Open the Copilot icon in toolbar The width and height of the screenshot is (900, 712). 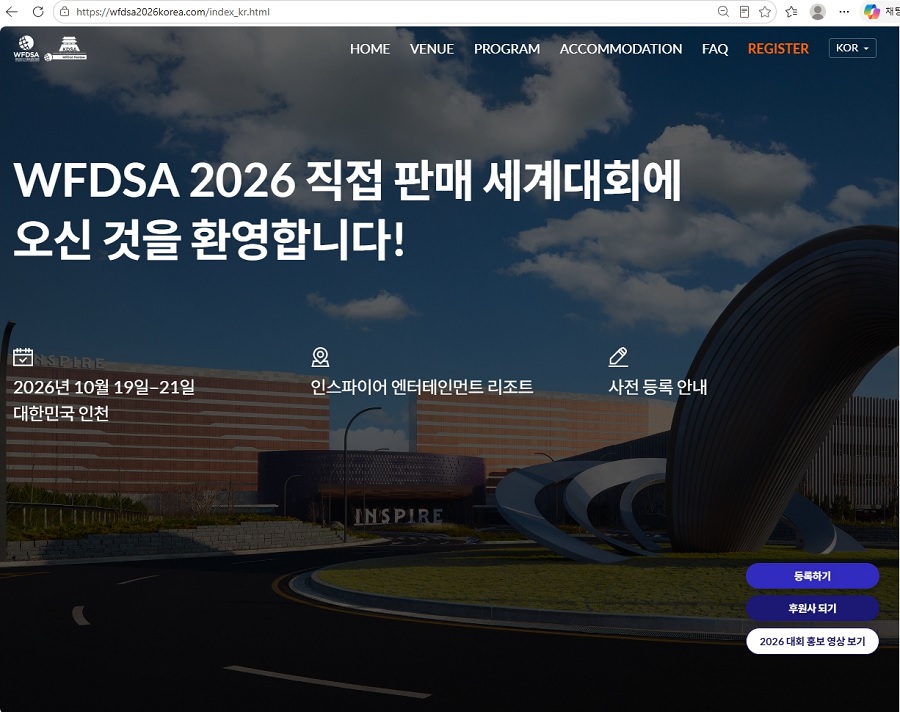[871, 11]
